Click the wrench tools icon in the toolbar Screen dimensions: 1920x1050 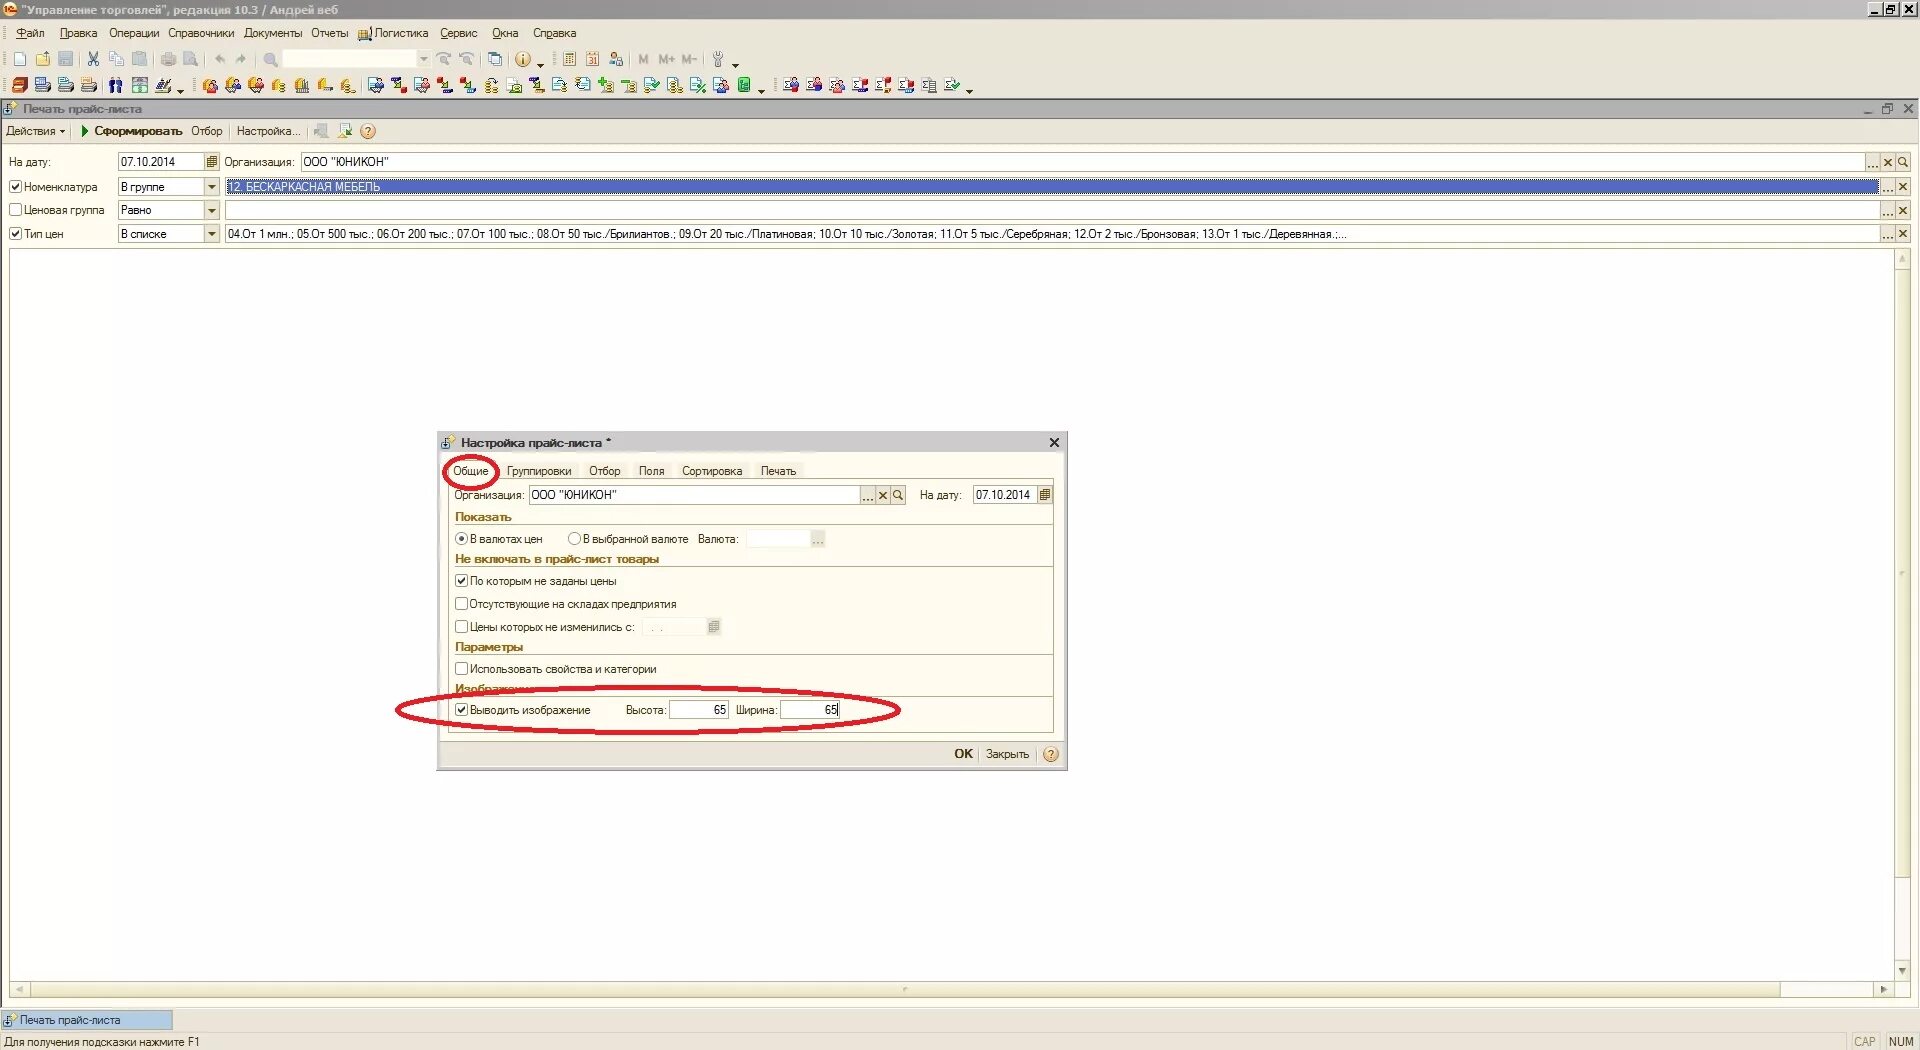click(x=717, y=59)
